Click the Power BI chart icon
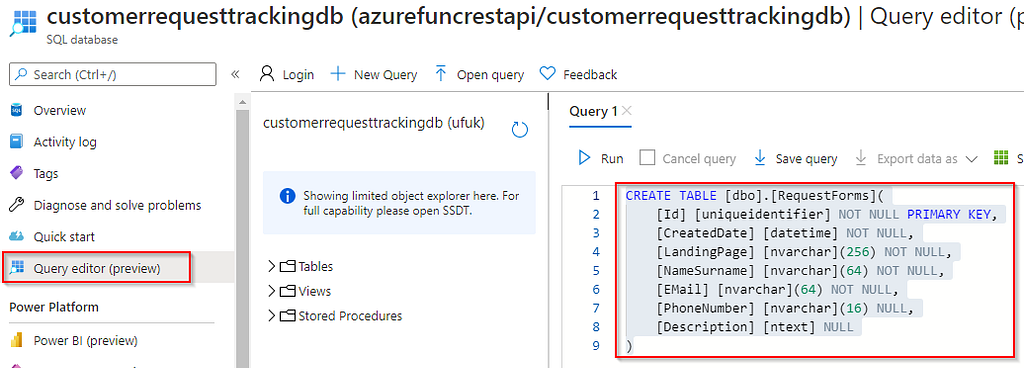 17,341
